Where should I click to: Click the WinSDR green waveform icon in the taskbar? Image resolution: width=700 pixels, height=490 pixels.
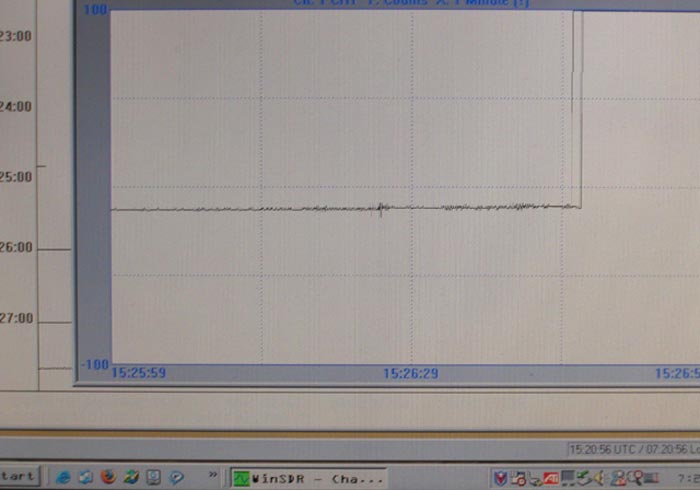[x=242, y=479]
